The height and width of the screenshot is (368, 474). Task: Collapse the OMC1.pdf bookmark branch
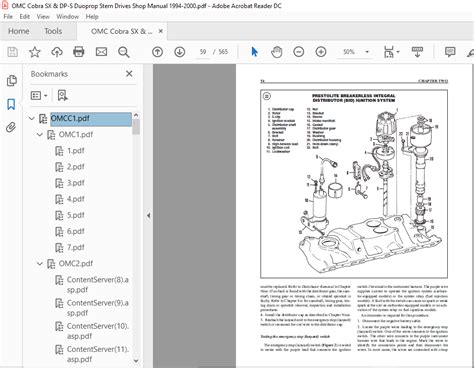pos(40,135)
